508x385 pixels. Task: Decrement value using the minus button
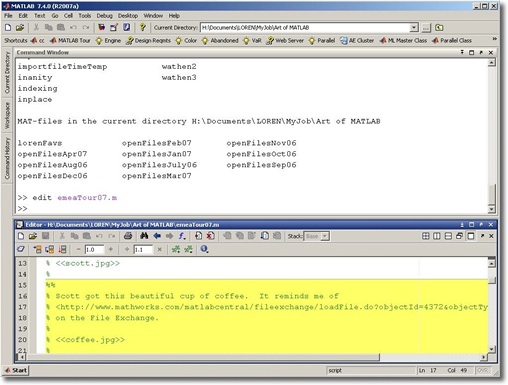tap(78, 249)
